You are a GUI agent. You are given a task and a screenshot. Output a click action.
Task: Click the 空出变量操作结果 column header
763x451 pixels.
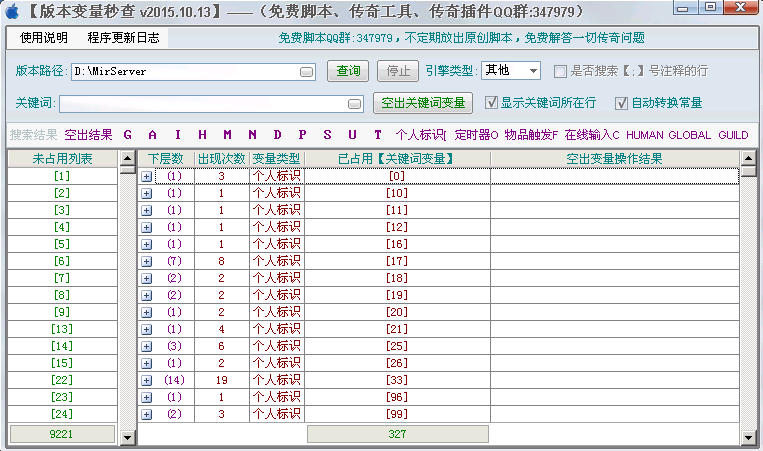(x=615, y=159)
